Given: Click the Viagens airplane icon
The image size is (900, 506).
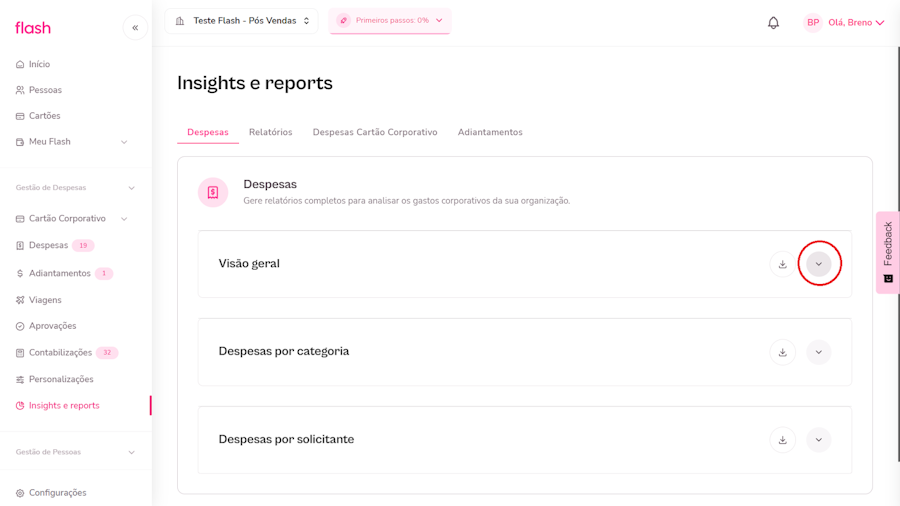Looking at the screenshot, I should click(20, 300).
